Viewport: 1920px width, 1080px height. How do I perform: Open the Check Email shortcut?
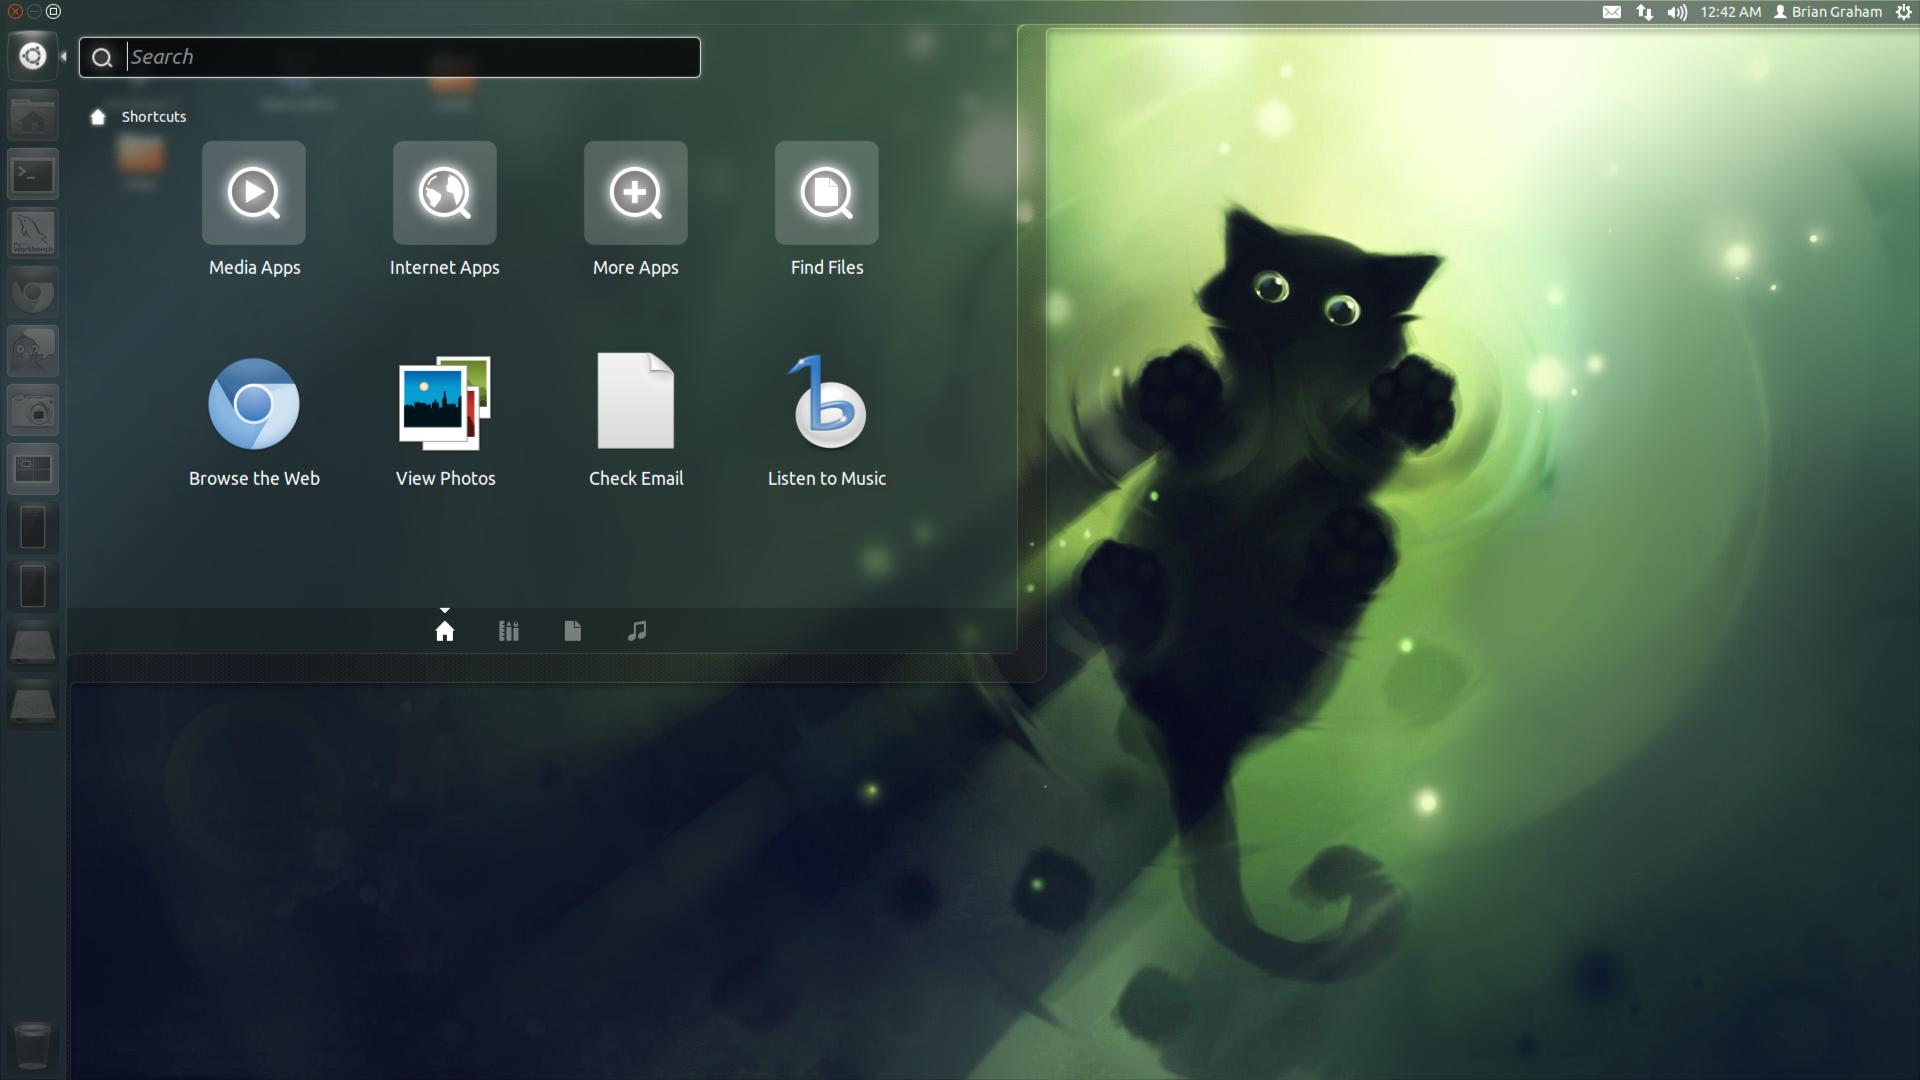(636, 420)
